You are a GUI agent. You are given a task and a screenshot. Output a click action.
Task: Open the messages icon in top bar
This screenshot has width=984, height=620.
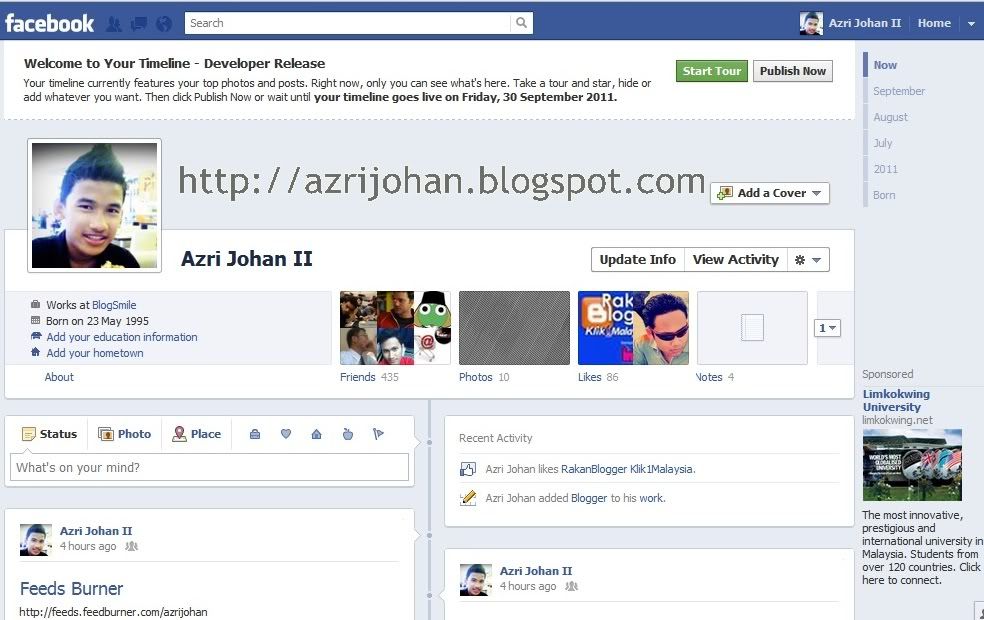click(139, 24)
